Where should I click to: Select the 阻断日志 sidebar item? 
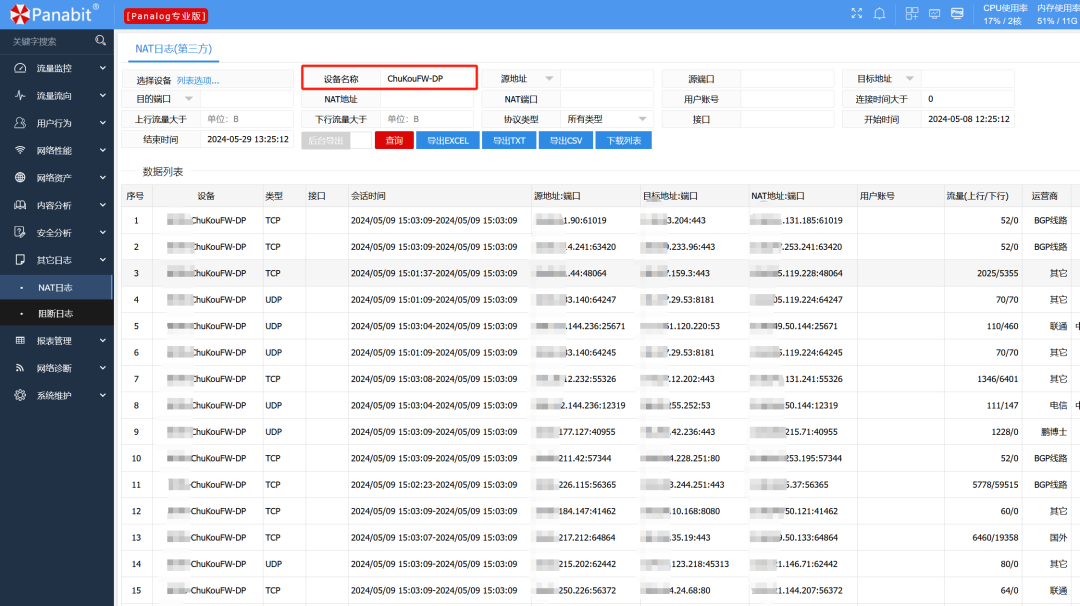click(x=56, y=313)
